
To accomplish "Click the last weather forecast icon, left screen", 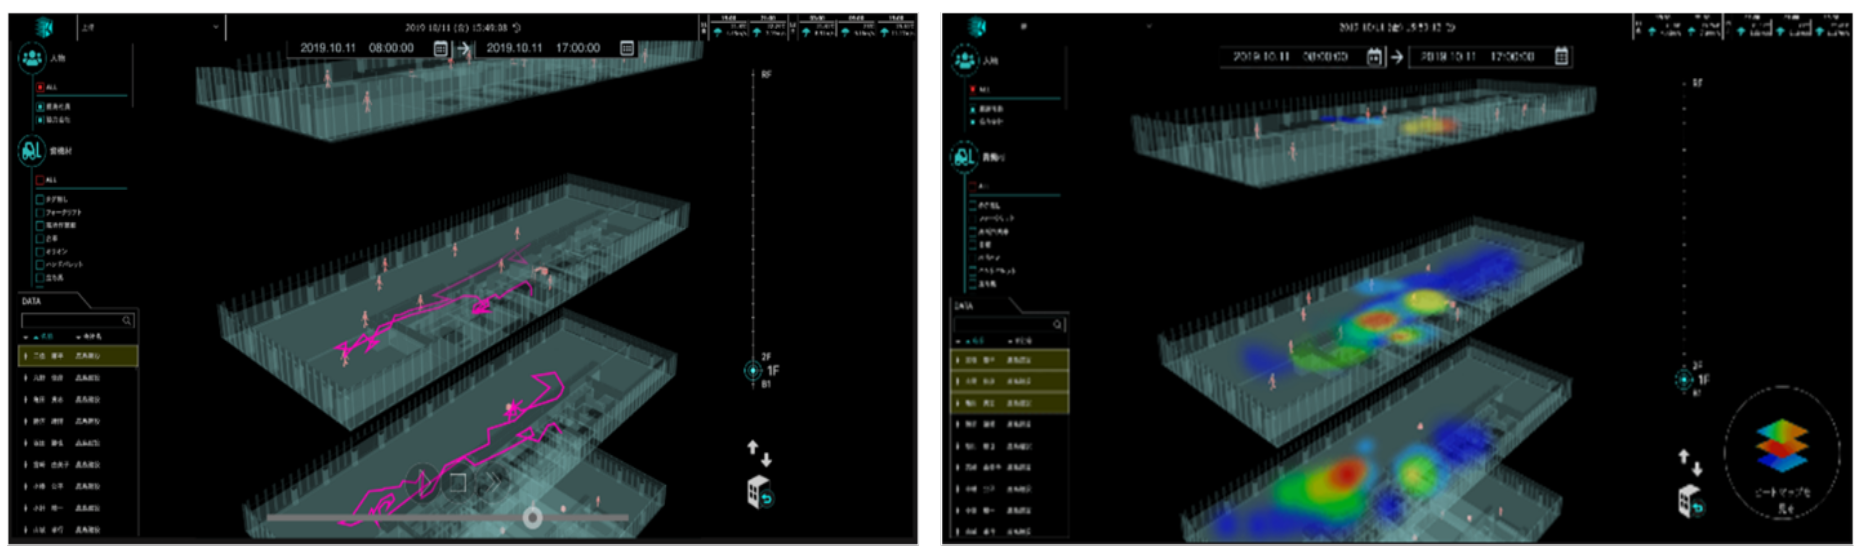I will 884,32.
